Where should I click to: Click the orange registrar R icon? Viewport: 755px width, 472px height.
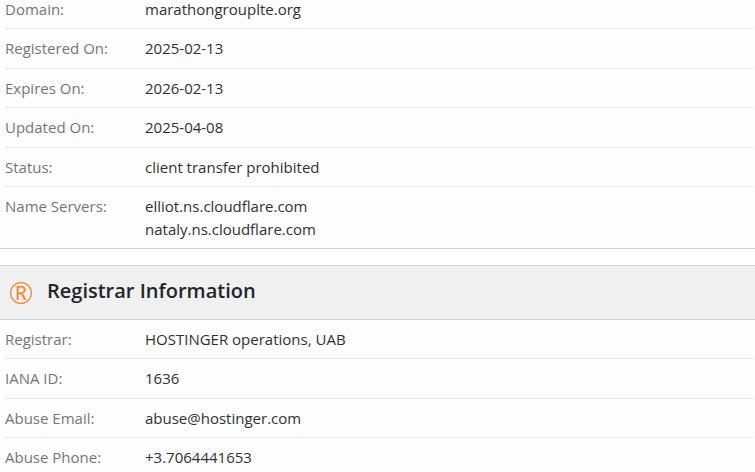click(x=21, y=293)
